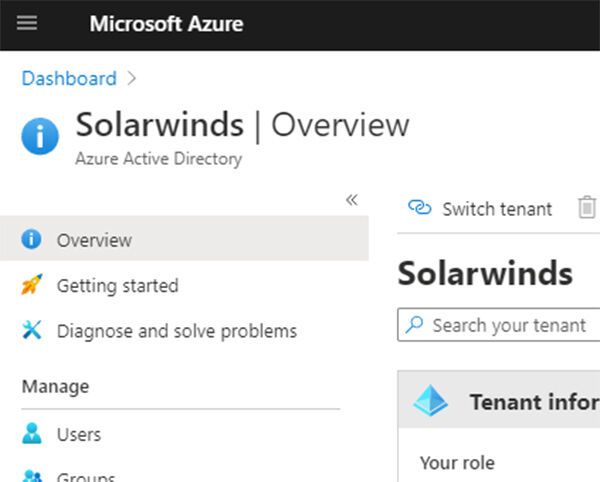Click the Solarwinds | Overview page title
Screen dimensions: 600x482
click(x=243, y=125)
